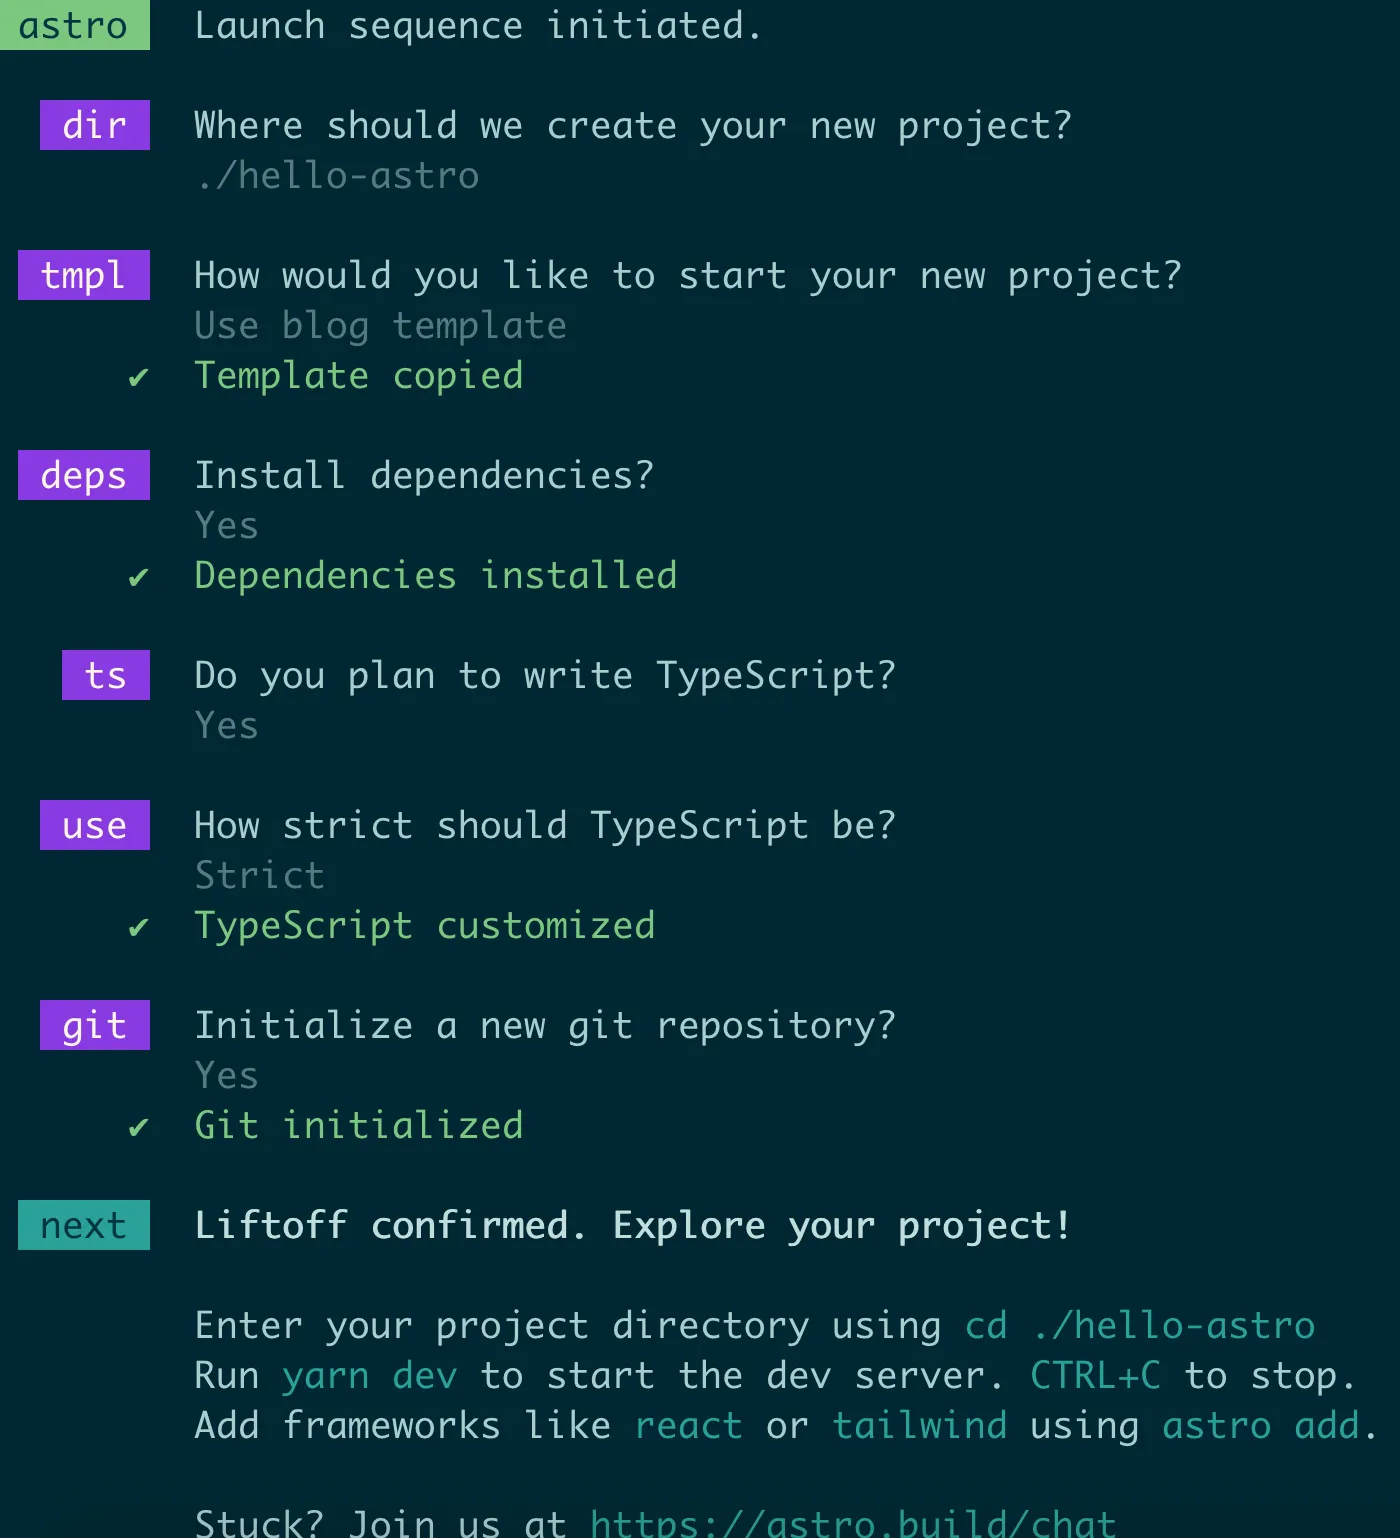Click the checkmark beside Git initialized

(x=138, y=1127)
